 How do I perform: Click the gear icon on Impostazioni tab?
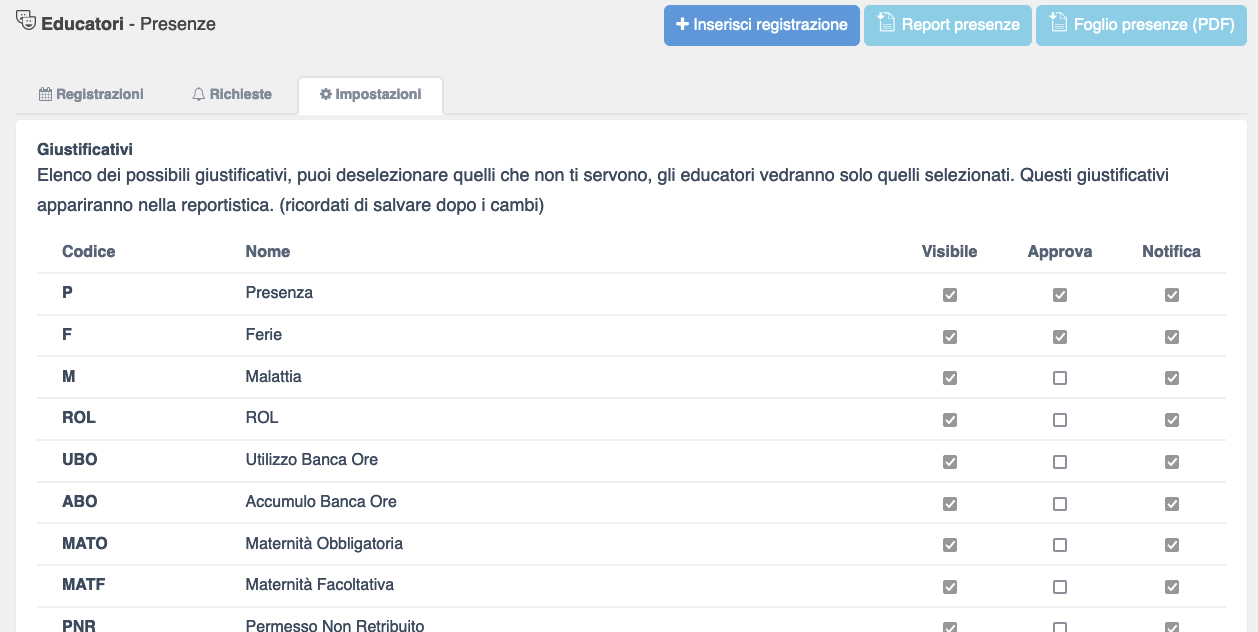point(325,94)
